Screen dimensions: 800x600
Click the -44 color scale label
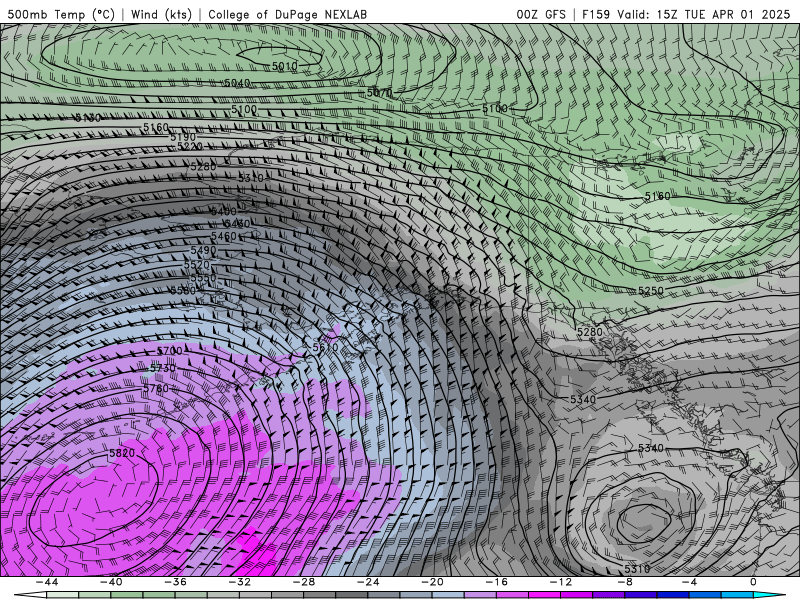point(47,582)
